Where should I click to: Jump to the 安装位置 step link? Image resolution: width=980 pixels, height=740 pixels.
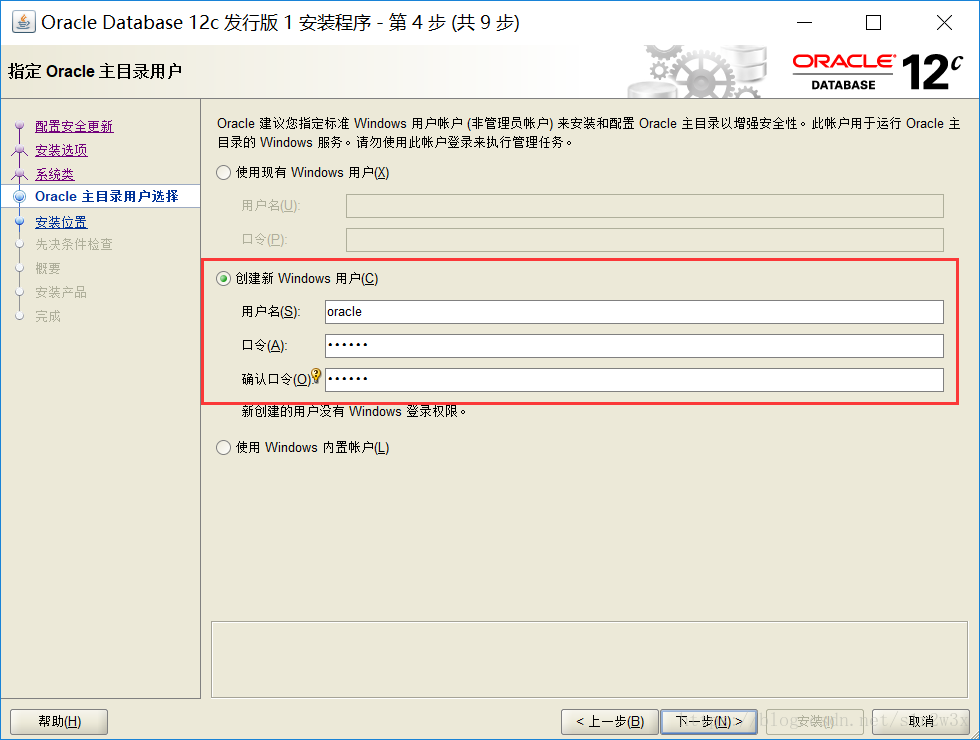pos(61,222)
